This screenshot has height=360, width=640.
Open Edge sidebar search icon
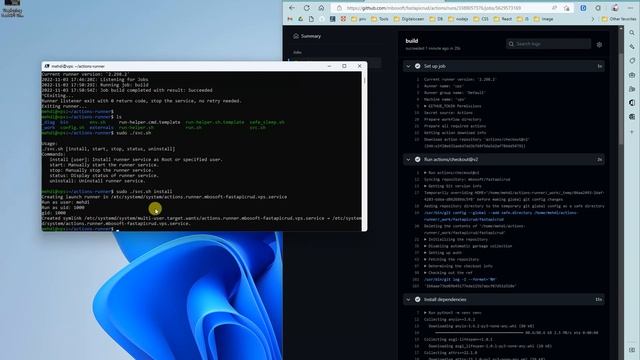coord(632,33)
